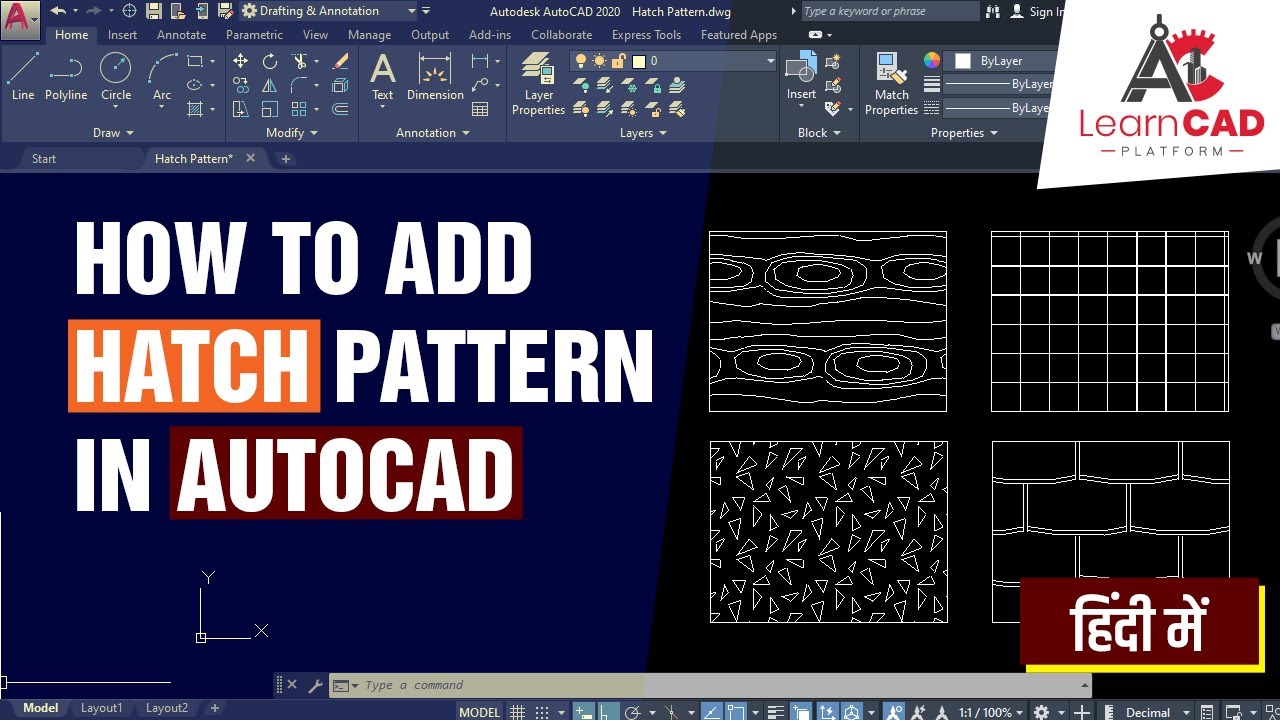Open the Model layout tab
The width and height of the screenshot is (1280, 720).
(x=40, y=708)
